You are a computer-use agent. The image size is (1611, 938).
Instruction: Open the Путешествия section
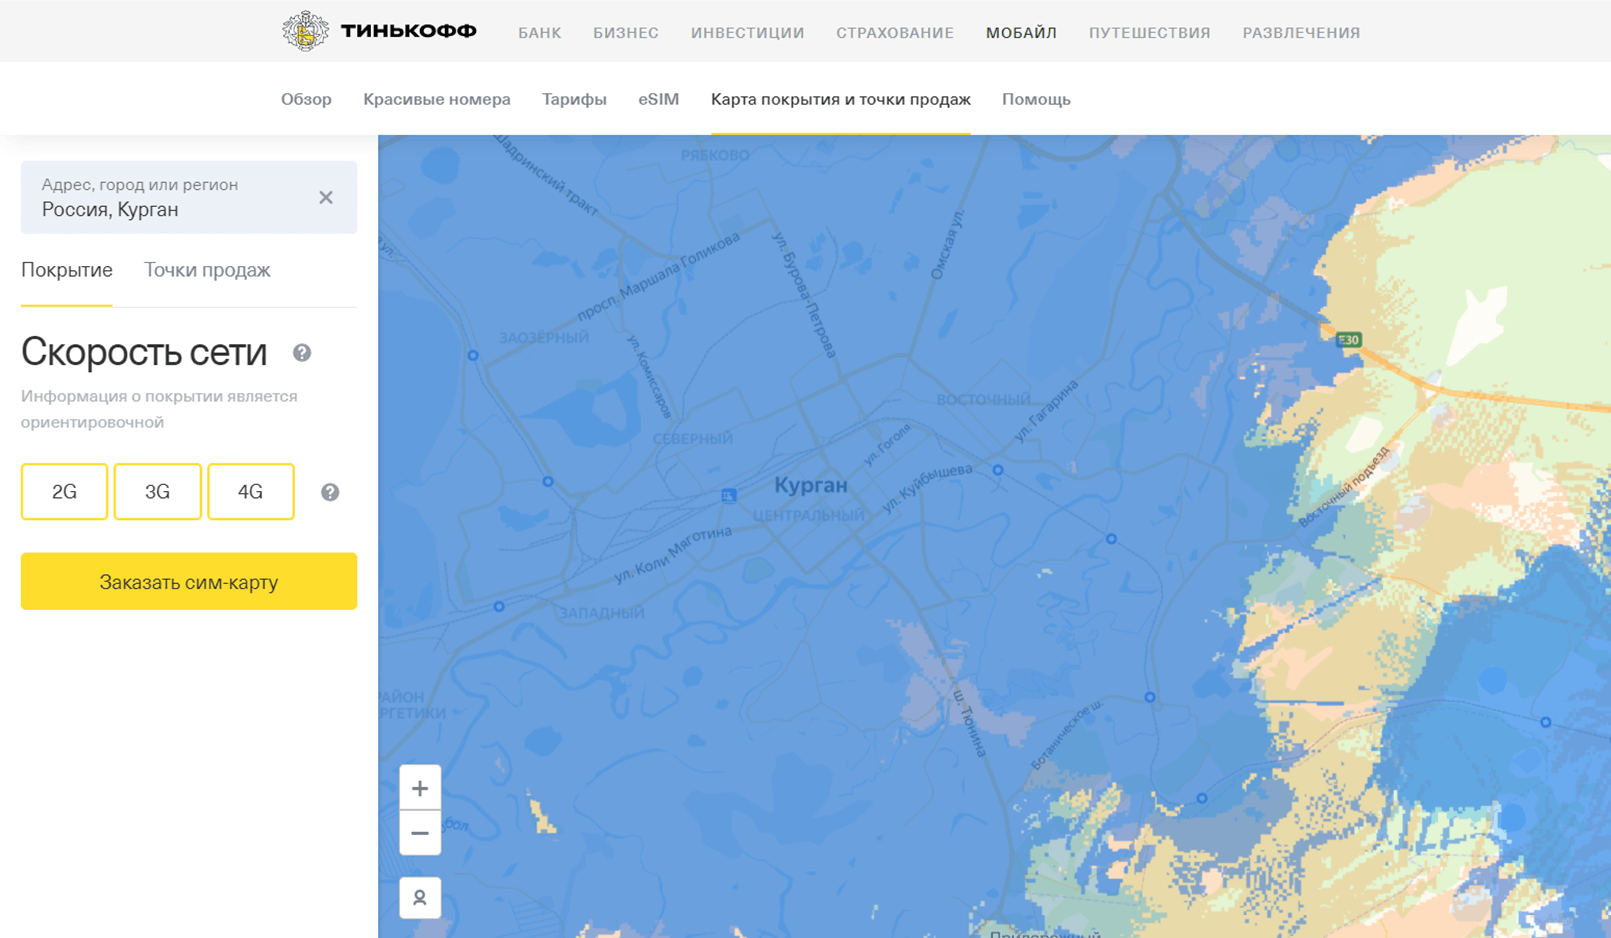tap(1150, 33)
